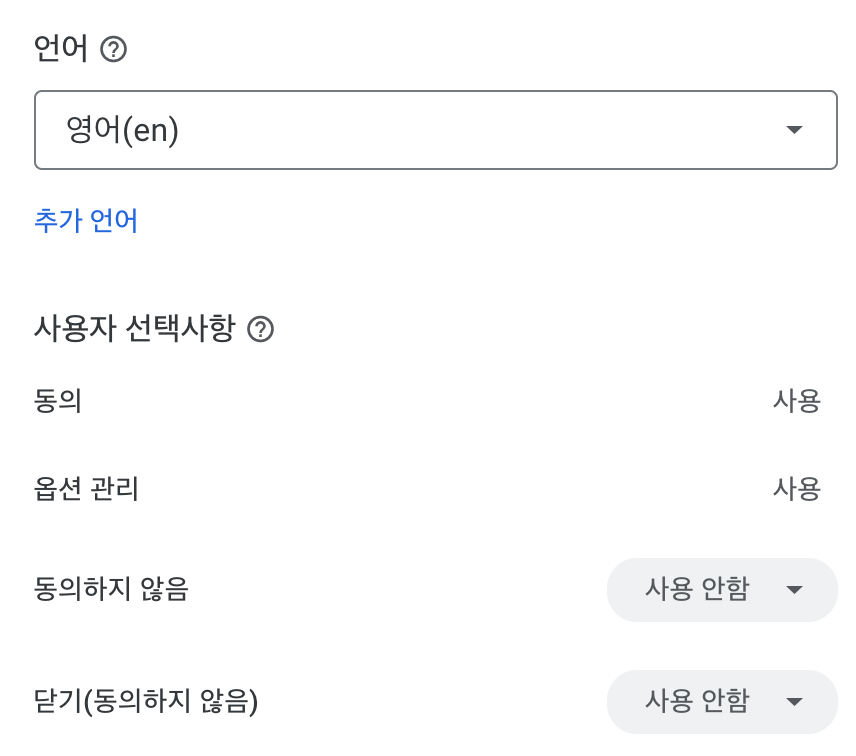Click 사용 안함 text on the 닫기(동의하지 않음) row

point(697,702)
